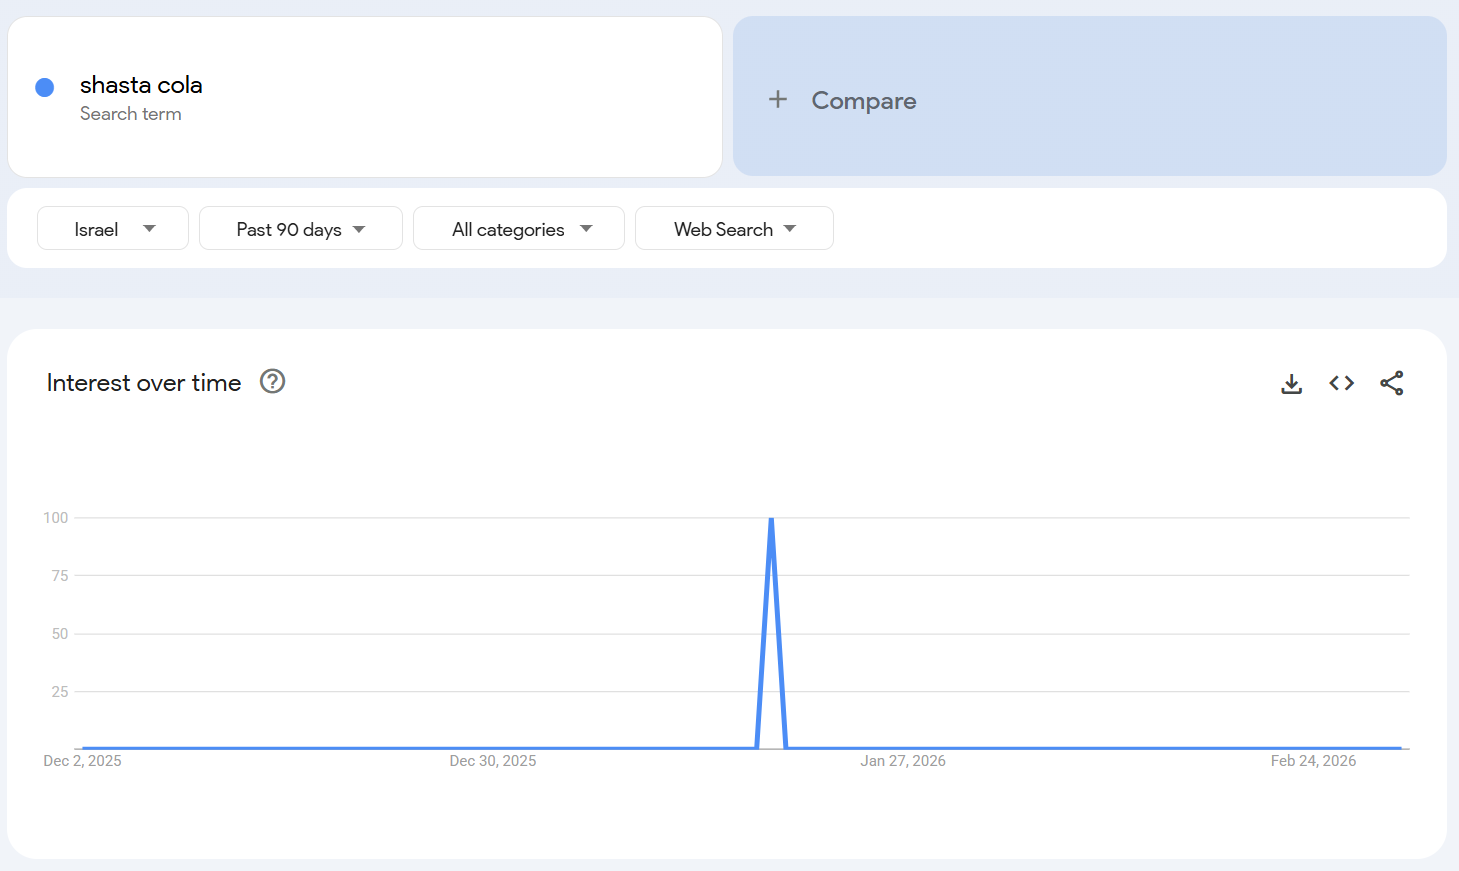
Task: Click the Dec 30, 2025 date label
Action: 492,761
